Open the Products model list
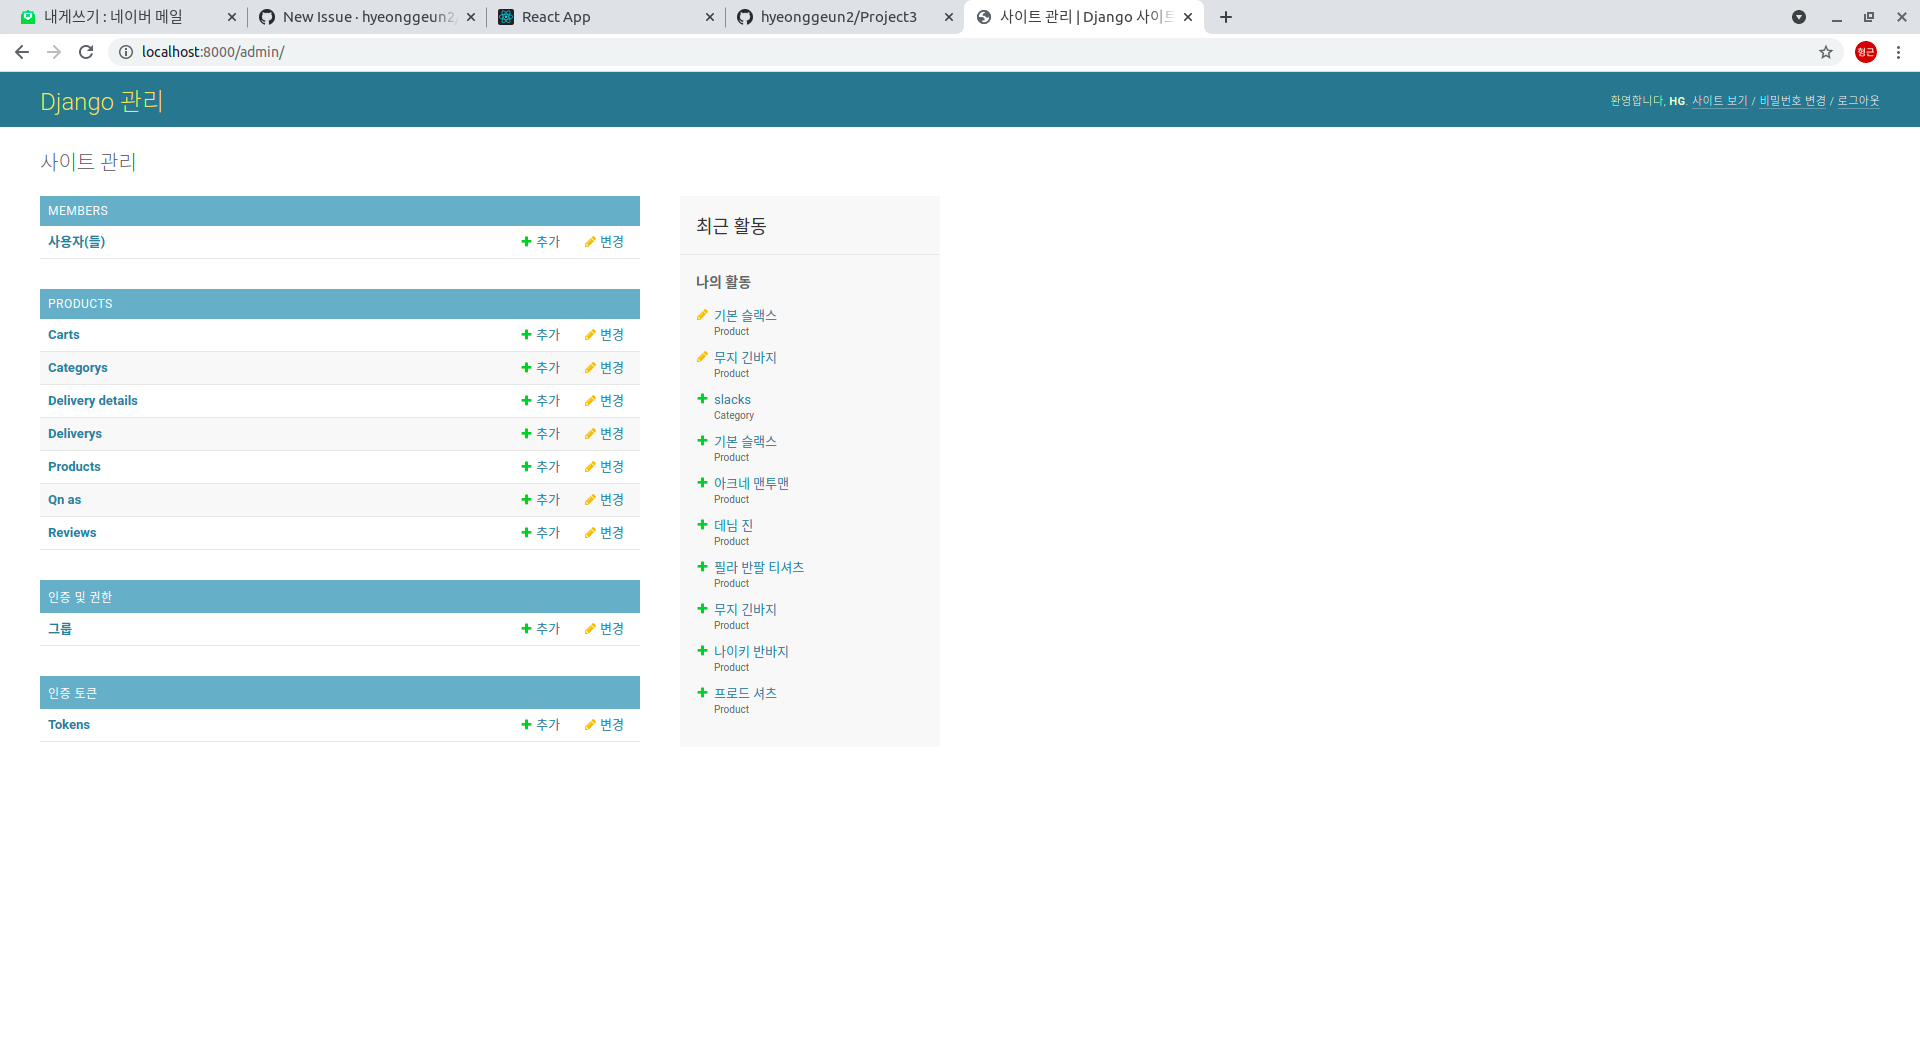 tap(74, 467)
